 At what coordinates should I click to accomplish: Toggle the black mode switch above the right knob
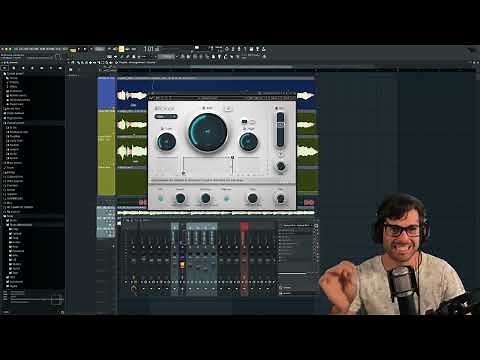tap(244, 122)
